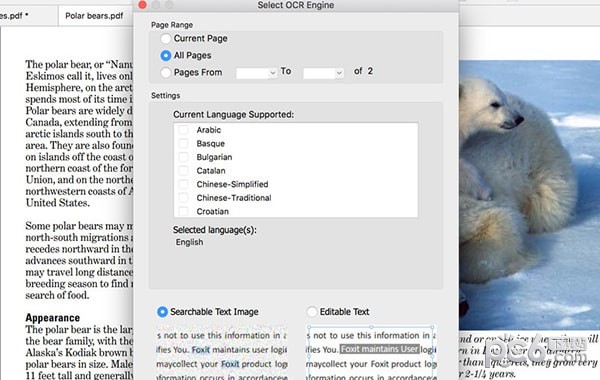The width and height of the screenshot is (600, 380).
Task: Click the Editable Text preview thumbnail
Action: coord(371,352)
